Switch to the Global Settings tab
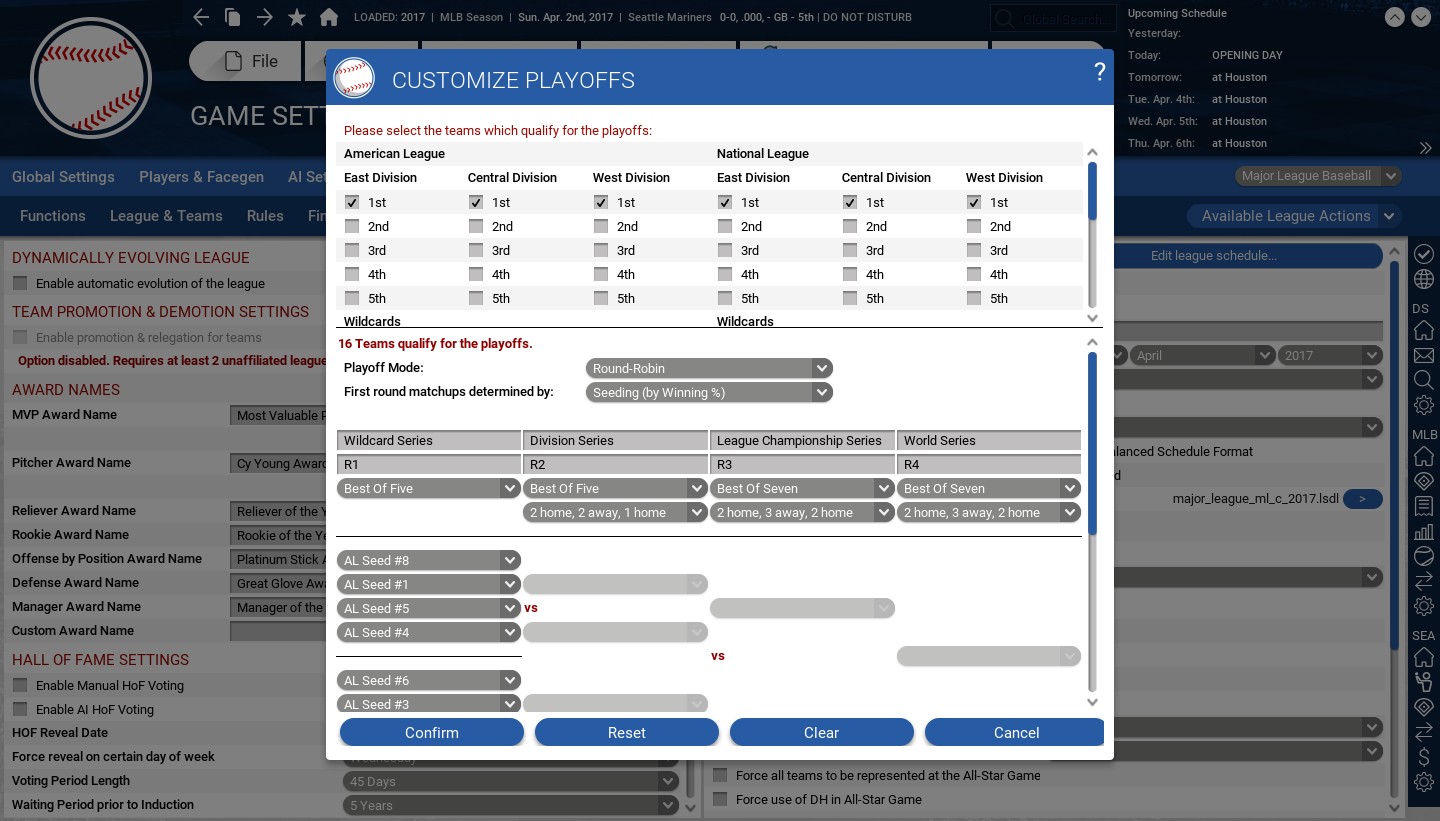This screenshot has width=1440, height=821. (x=63, y=177)
